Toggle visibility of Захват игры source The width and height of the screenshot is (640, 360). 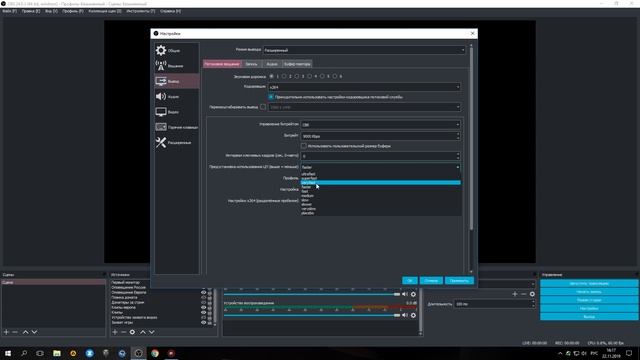tap(203, 322)
